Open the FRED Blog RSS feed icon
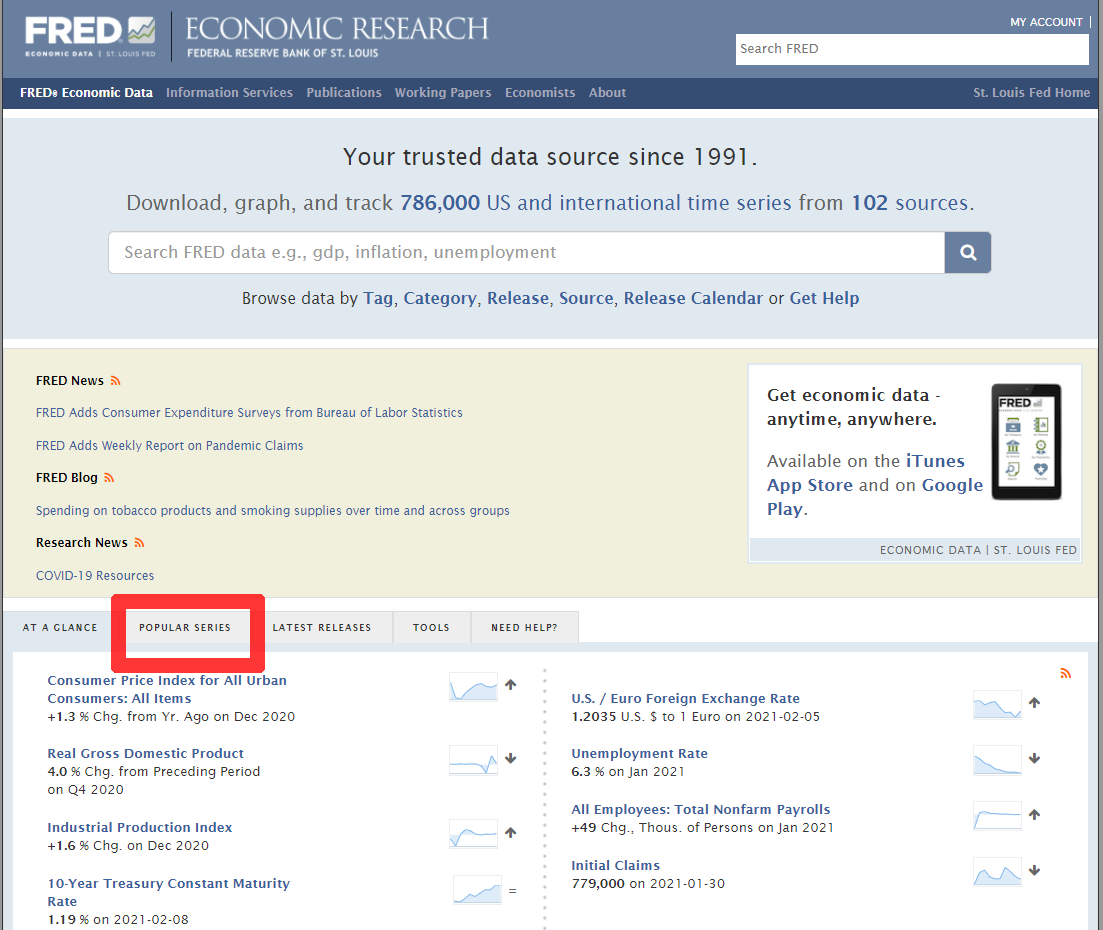This screenshot has width=1103, height=930. tap(109, 478)
